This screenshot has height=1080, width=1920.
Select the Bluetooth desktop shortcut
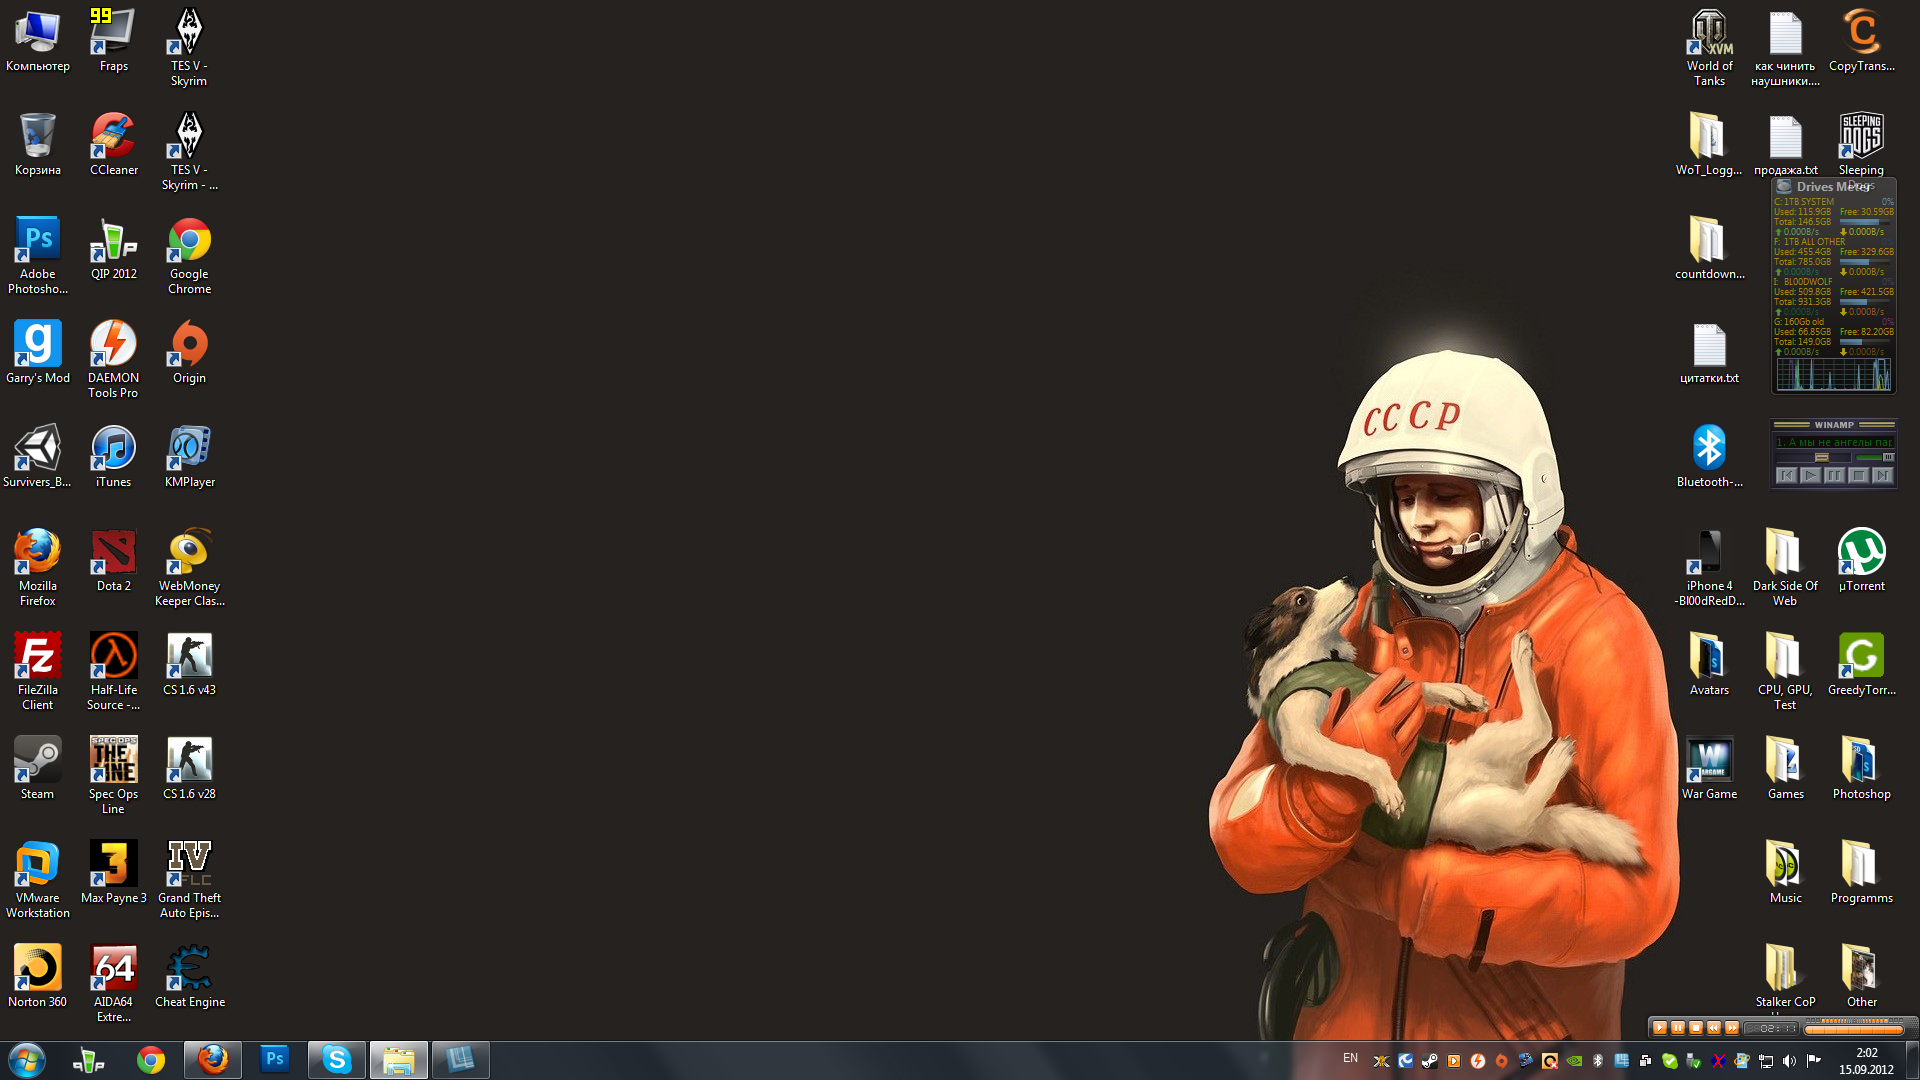[x=1709, y=457]
